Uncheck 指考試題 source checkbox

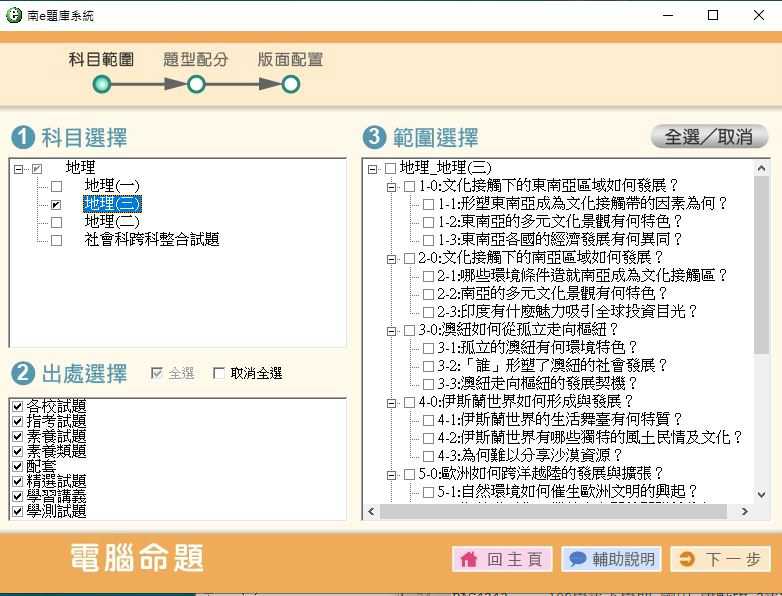click(17, 421)
